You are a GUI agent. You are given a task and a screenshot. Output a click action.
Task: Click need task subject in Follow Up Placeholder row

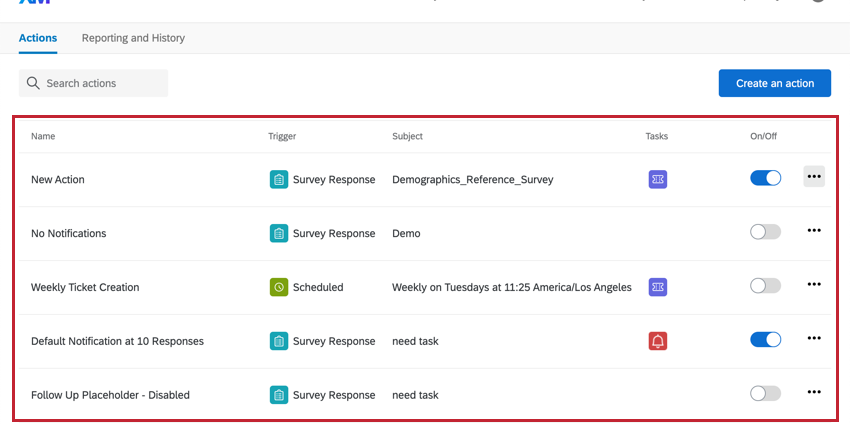point(415,395)
